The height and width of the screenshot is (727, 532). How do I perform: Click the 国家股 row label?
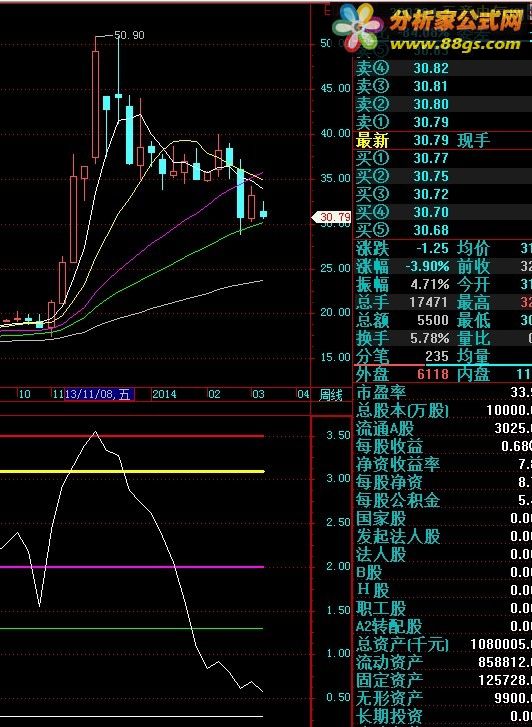coord(381,518)
